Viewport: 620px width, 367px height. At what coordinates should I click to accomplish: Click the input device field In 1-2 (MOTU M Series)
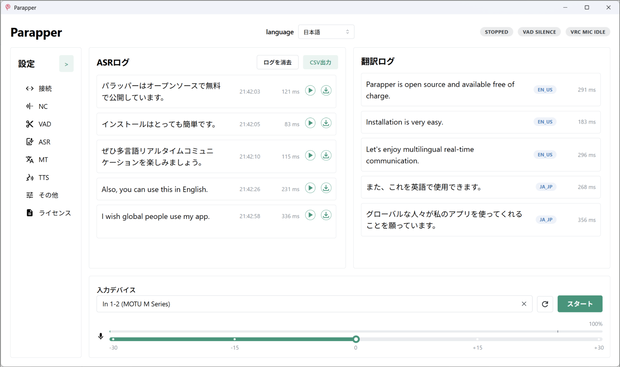pyautogui.click(x=314, y=304)
